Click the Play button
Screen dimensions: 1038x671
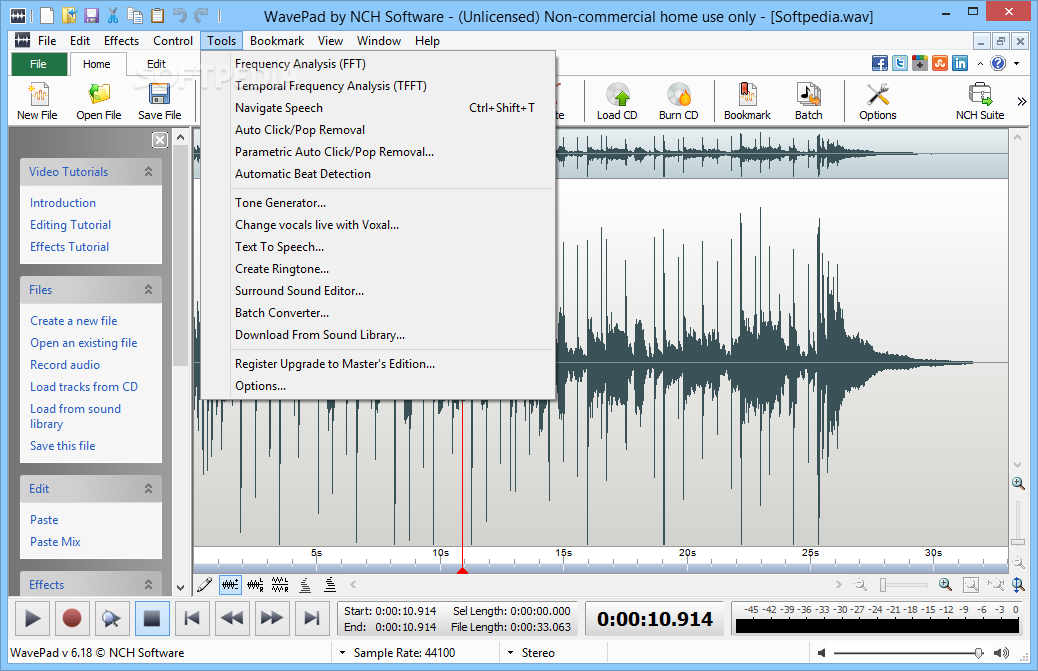point(32,619)
